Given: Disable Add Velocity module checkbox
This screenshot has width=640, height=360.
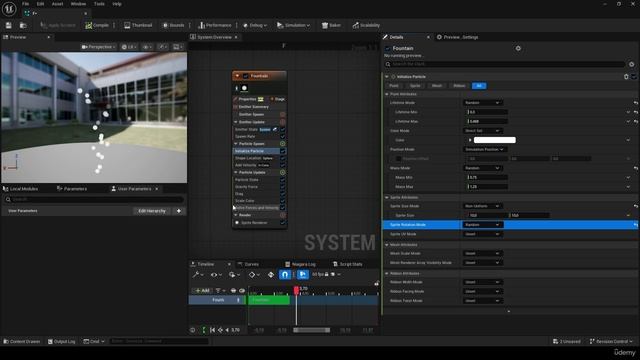Looking at the screenshot, I should [282, 165].
